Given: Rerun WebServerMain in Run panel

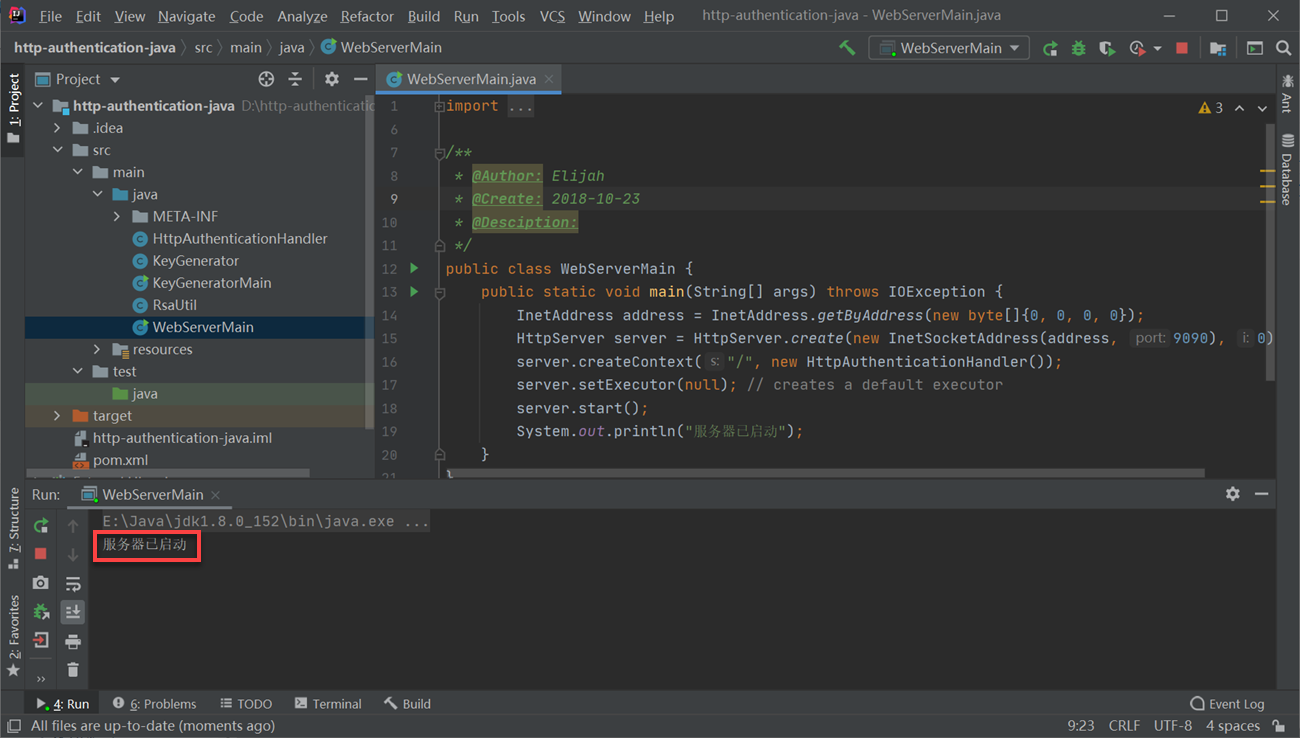Looking at the screenshot, I should pos(41,525).
